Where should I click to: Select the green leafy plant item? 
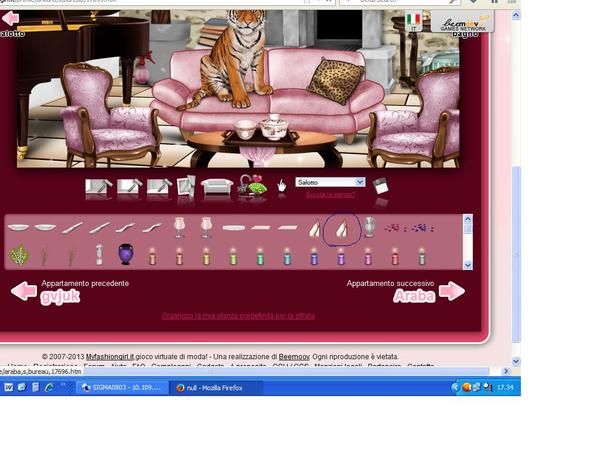(x=18, y=256)
